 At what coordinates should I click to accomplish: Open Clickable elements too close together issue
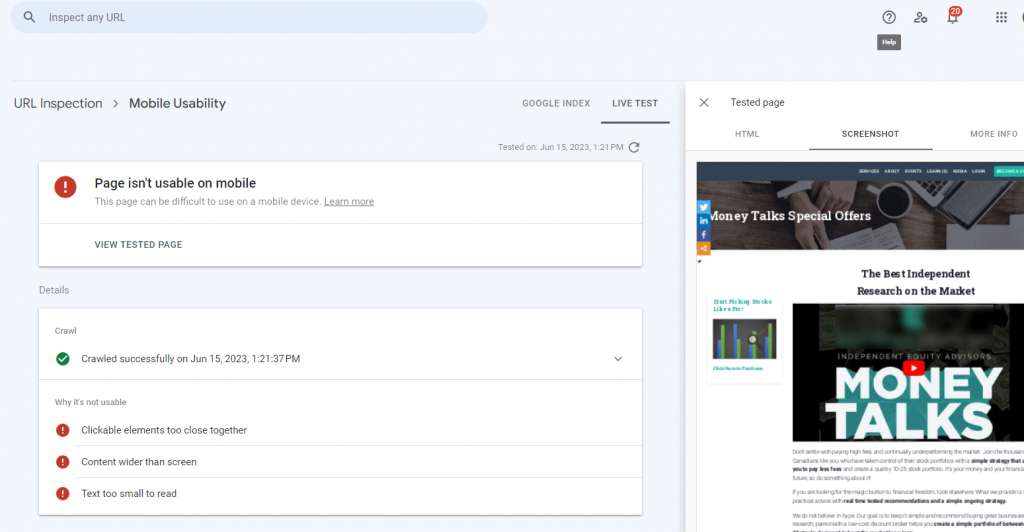(x=340, y=430)
